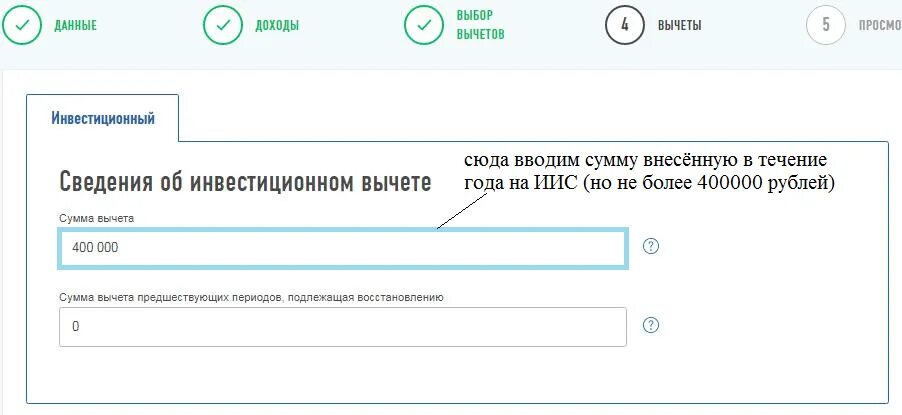Focus the previous periods deduction input showing 0
Screen dimensions: 902x415
click(343, 327)
